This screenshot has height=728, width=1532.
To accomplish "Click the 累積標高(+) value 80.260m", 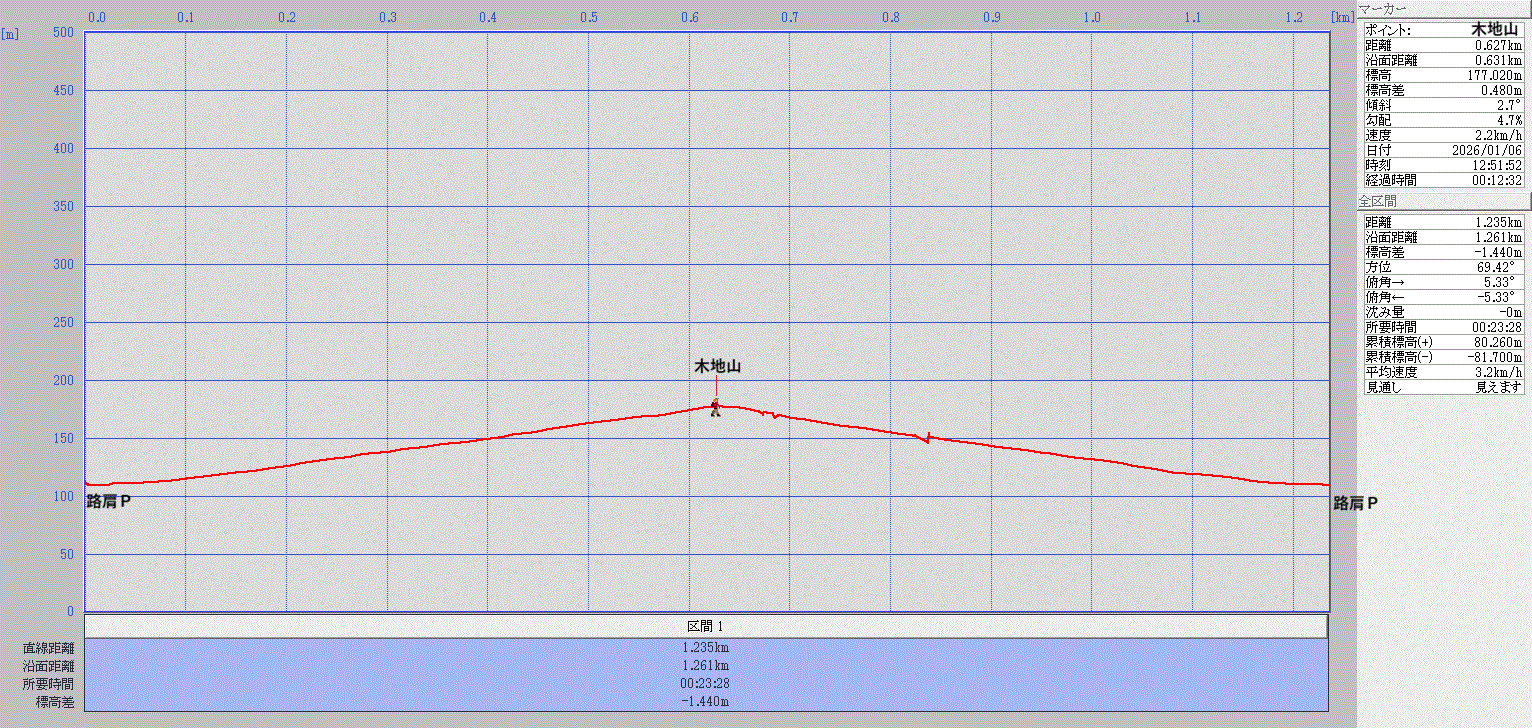I will [1496, 342].
